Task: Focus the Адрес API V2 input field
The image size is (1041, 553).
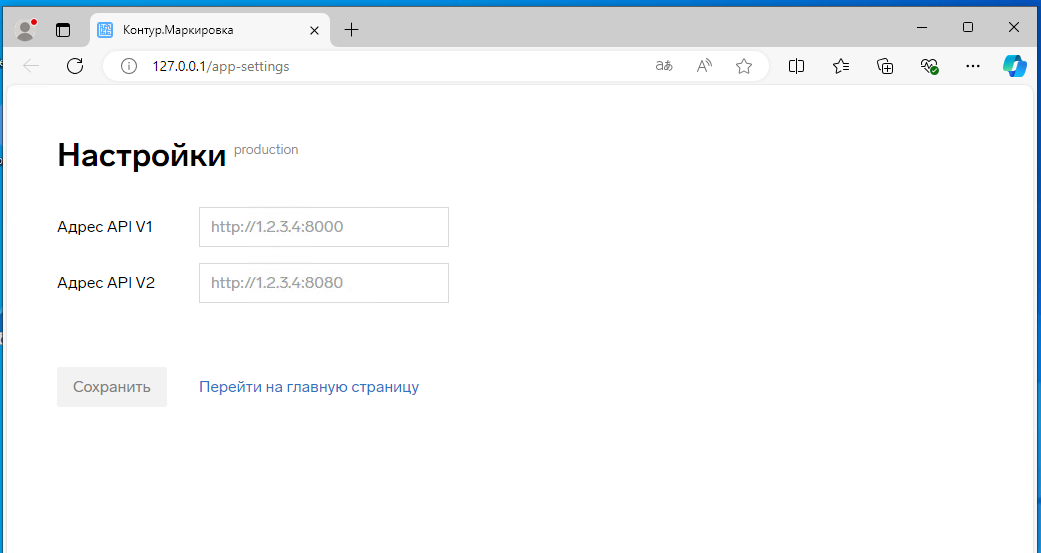Action: (324, 283)
